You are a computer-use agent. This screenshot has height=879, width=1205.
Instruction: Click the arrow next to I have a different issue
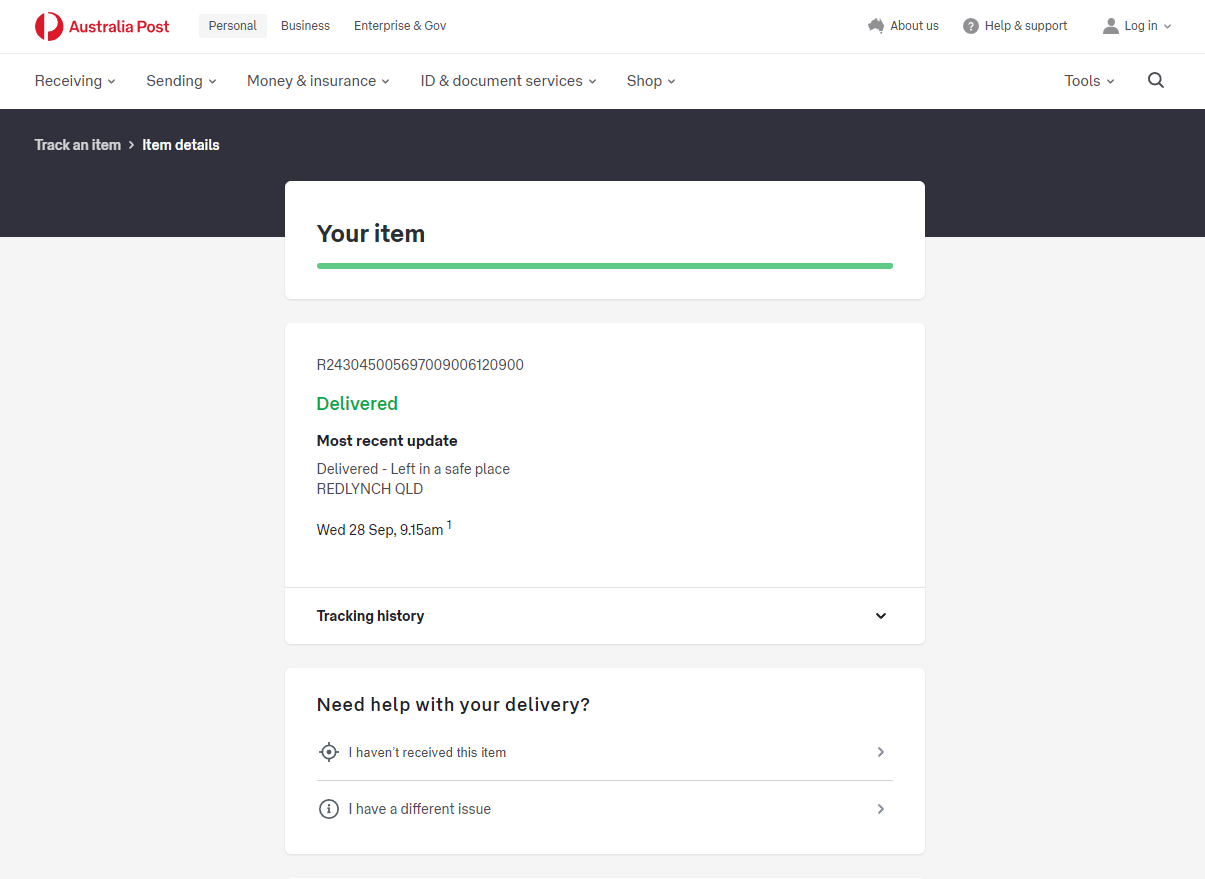pyautogui.click(x=880, y=809)
